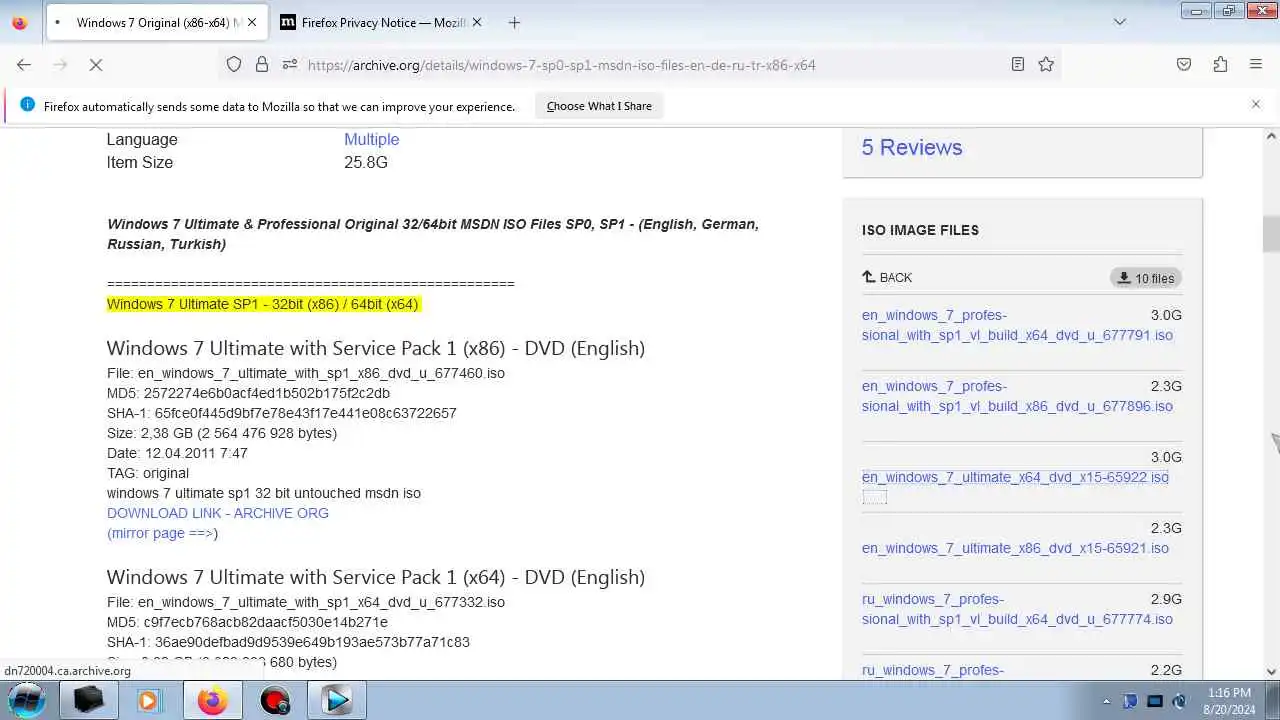Screen dimensions: 1280x720
Task: Open the Extensions puzzle icon
Action: 1220,64
